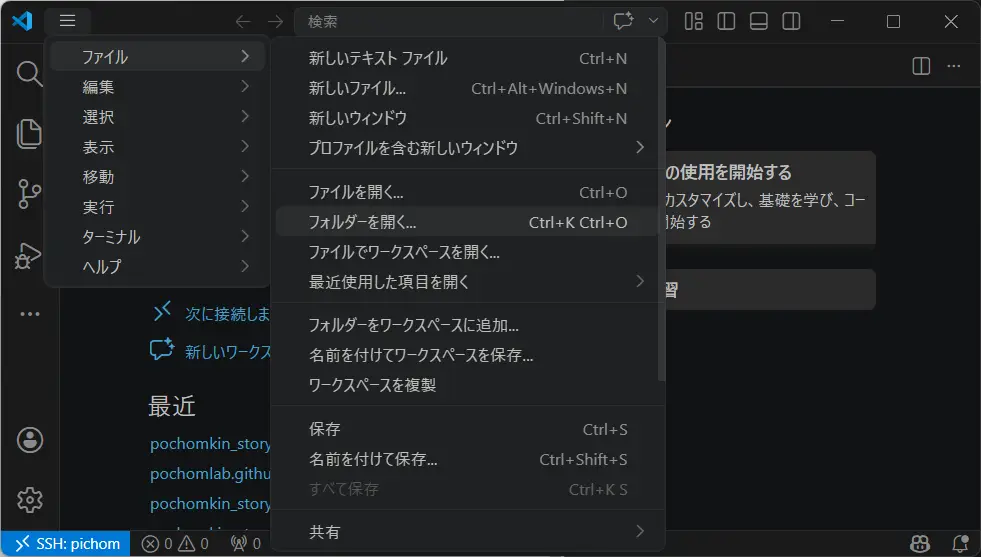981x557 pixels.
Task: Open Copilot status icon in status bar
Action: [920, 543]
